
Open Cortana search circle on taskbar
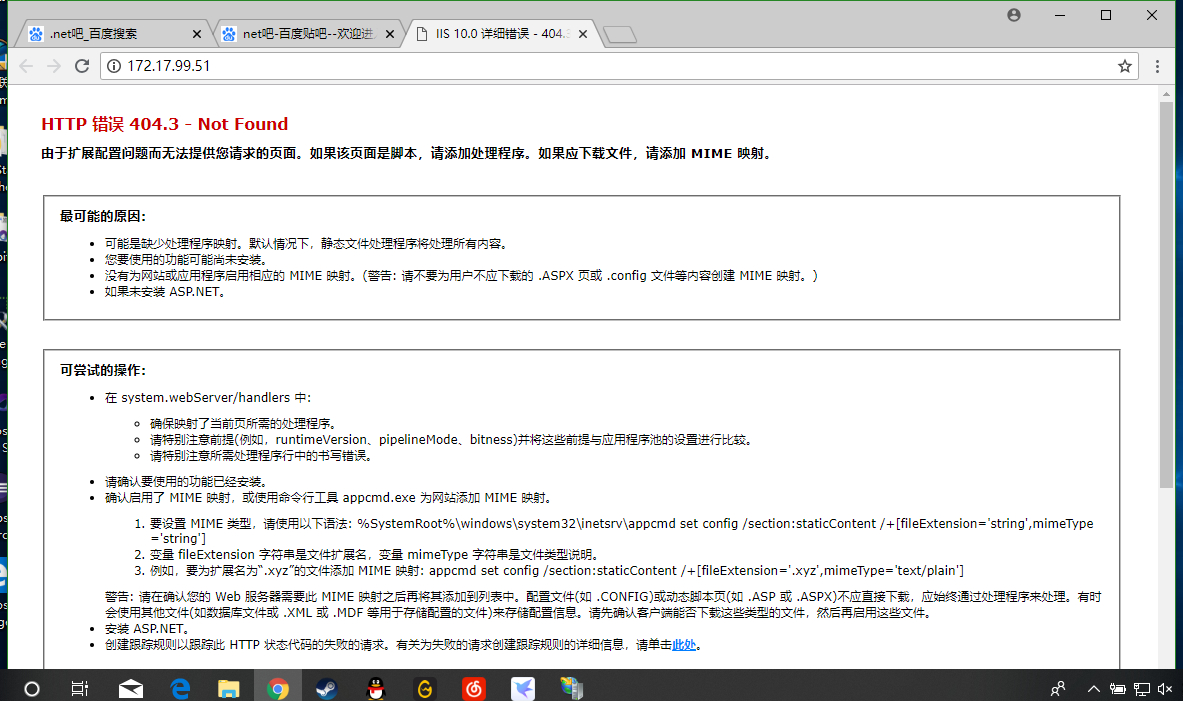[x=32, y=688]
